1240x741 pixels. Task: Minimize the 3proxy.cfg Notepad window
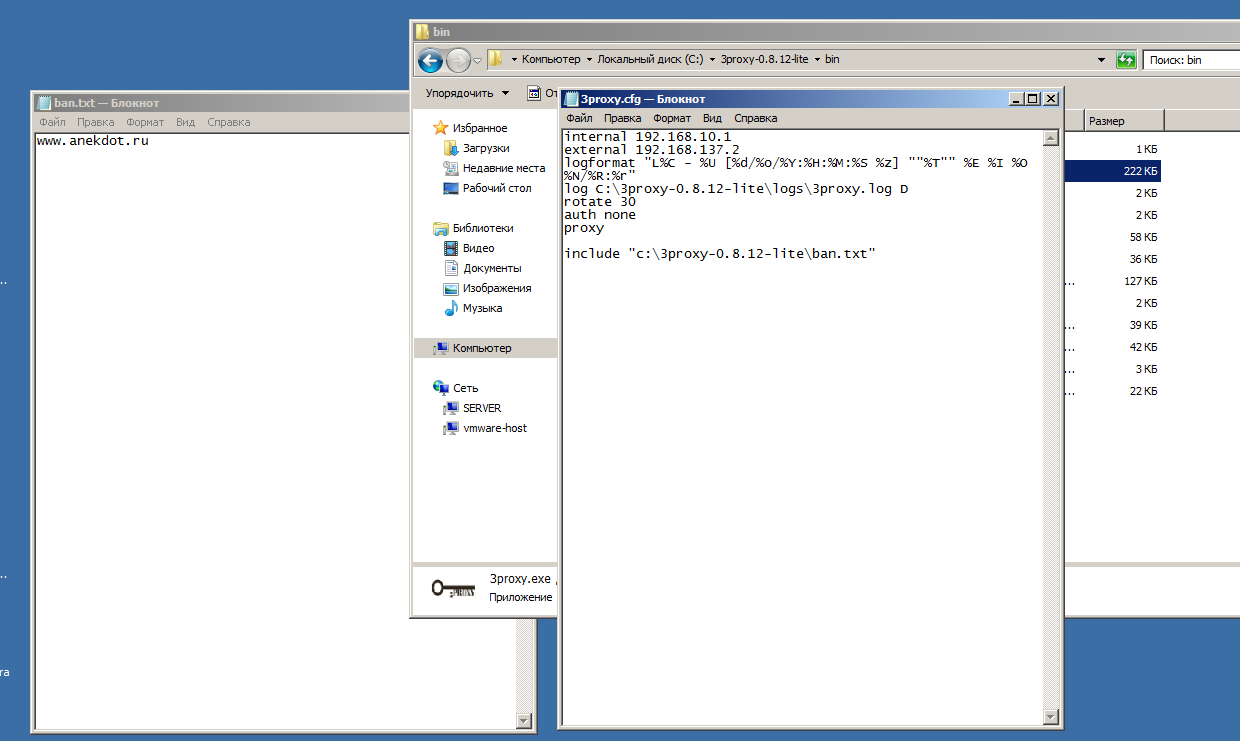(1017, 99)
